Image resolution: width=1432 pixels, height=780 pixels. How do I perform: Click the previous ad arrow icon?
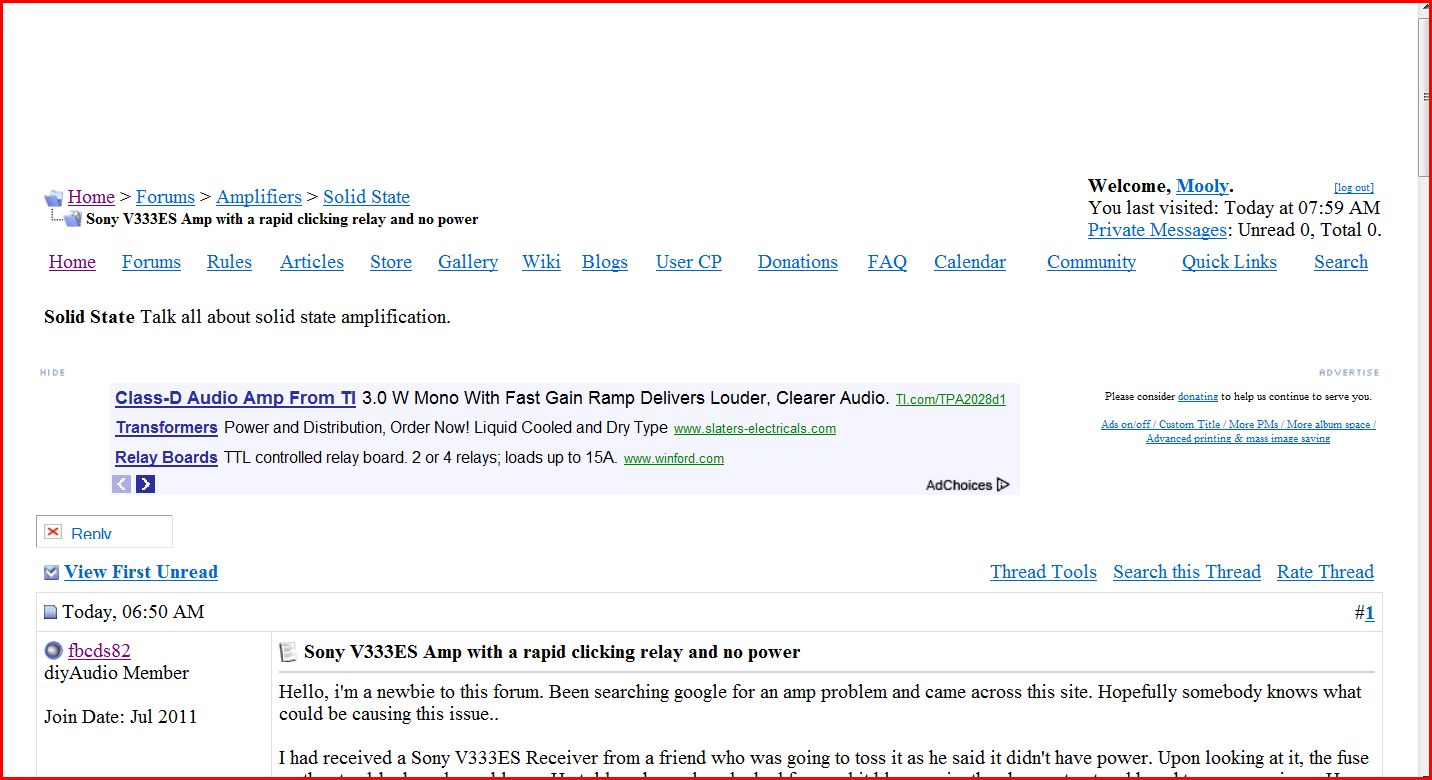[121, 484]
